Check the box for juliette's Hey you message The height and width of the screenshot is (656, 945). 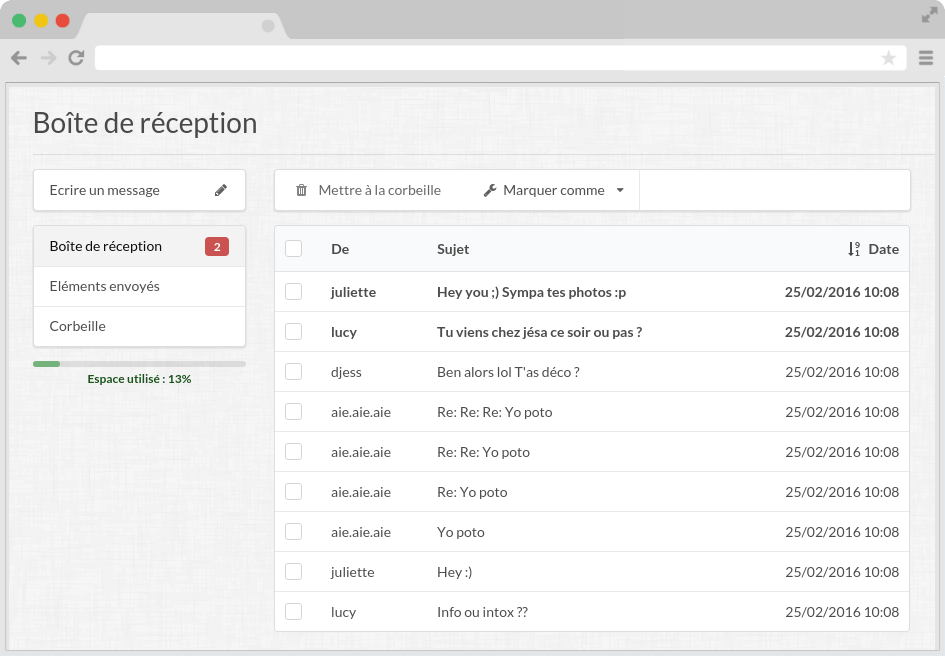click(x=293, y=292)
